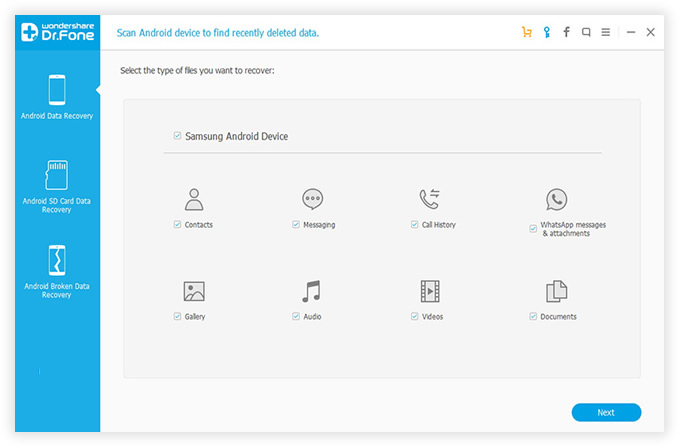Select Android Data Recovery phone icon
The width and height of the screenshot is (679, 447).
pyautogui.click(x=57, y=90)
